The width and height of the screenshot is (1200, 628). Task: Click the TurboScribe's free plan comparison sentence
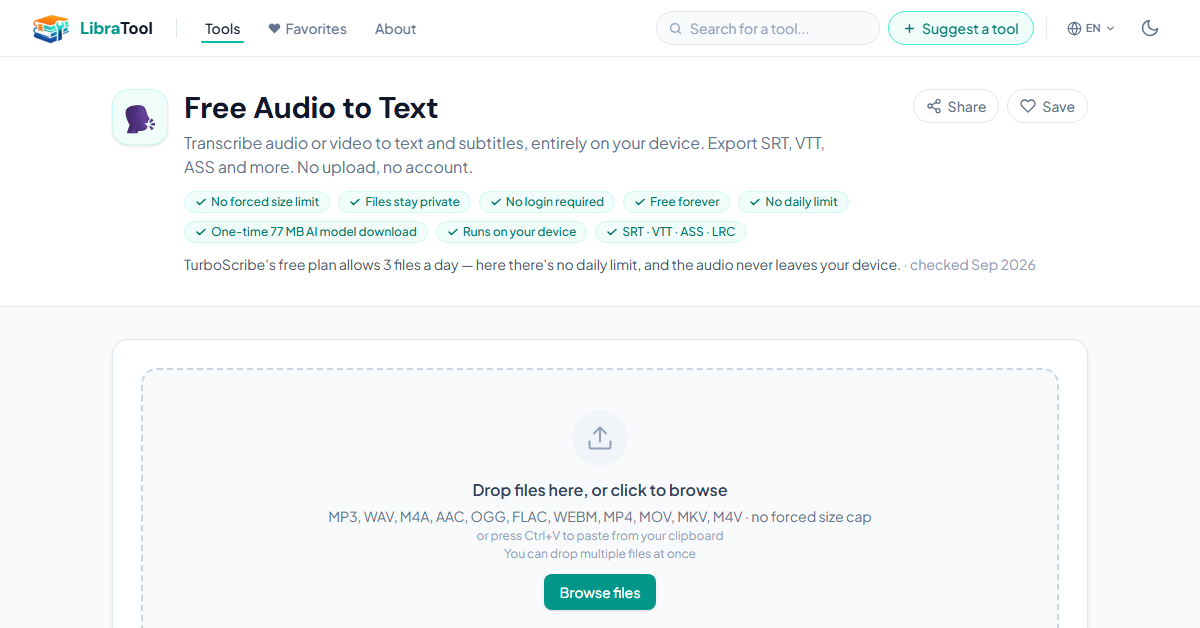click(x=542, y=265)
